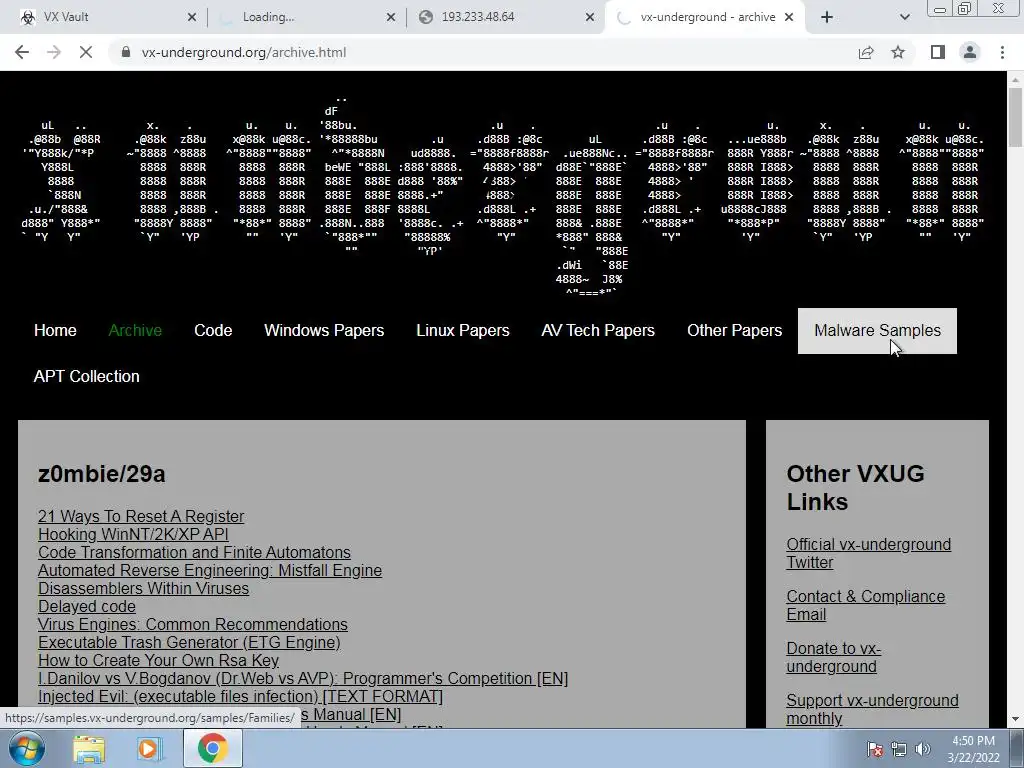Open the taskbar clock showing 4:50 PM
Viewport: 1024px width, 768px height.
tap(973, 749)
